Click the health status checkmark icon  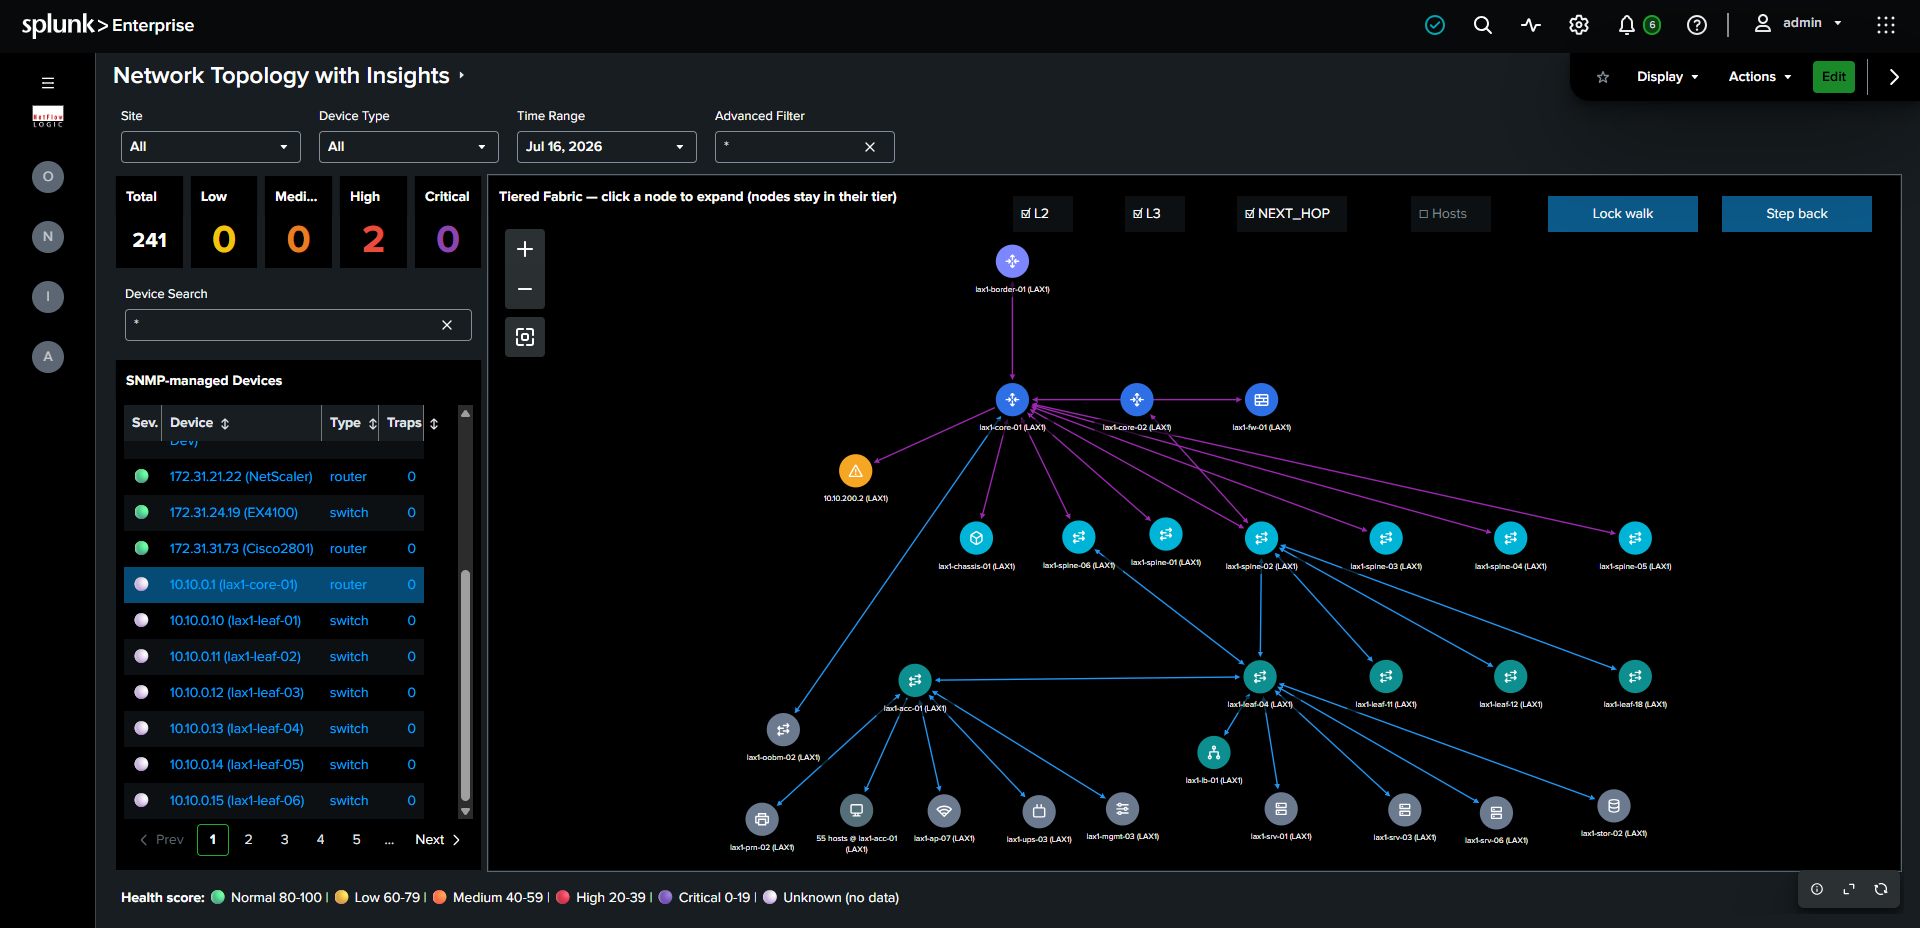(x=1435, y=25)
